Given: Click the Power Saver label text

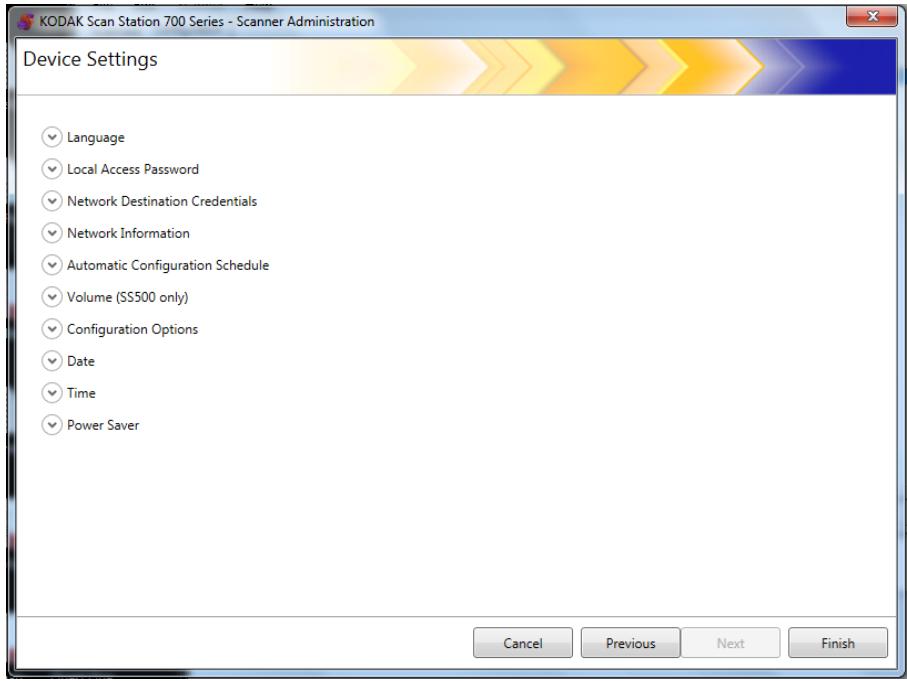Looking at the screenshot, I should click(x=103, y=425).
